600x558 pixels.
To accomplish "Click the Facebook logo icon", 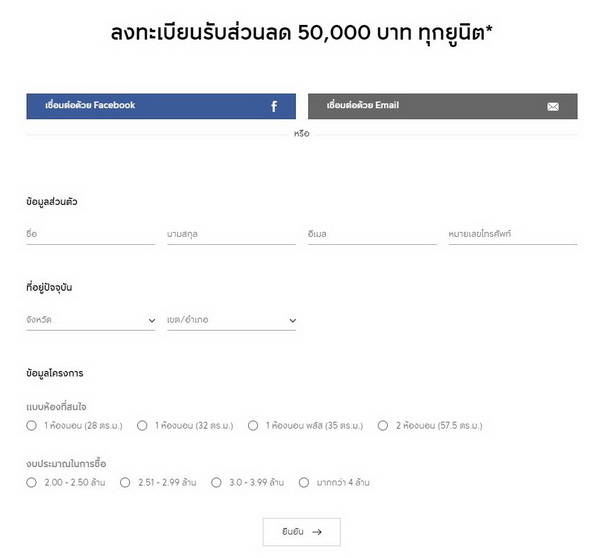I will (274, 106).
